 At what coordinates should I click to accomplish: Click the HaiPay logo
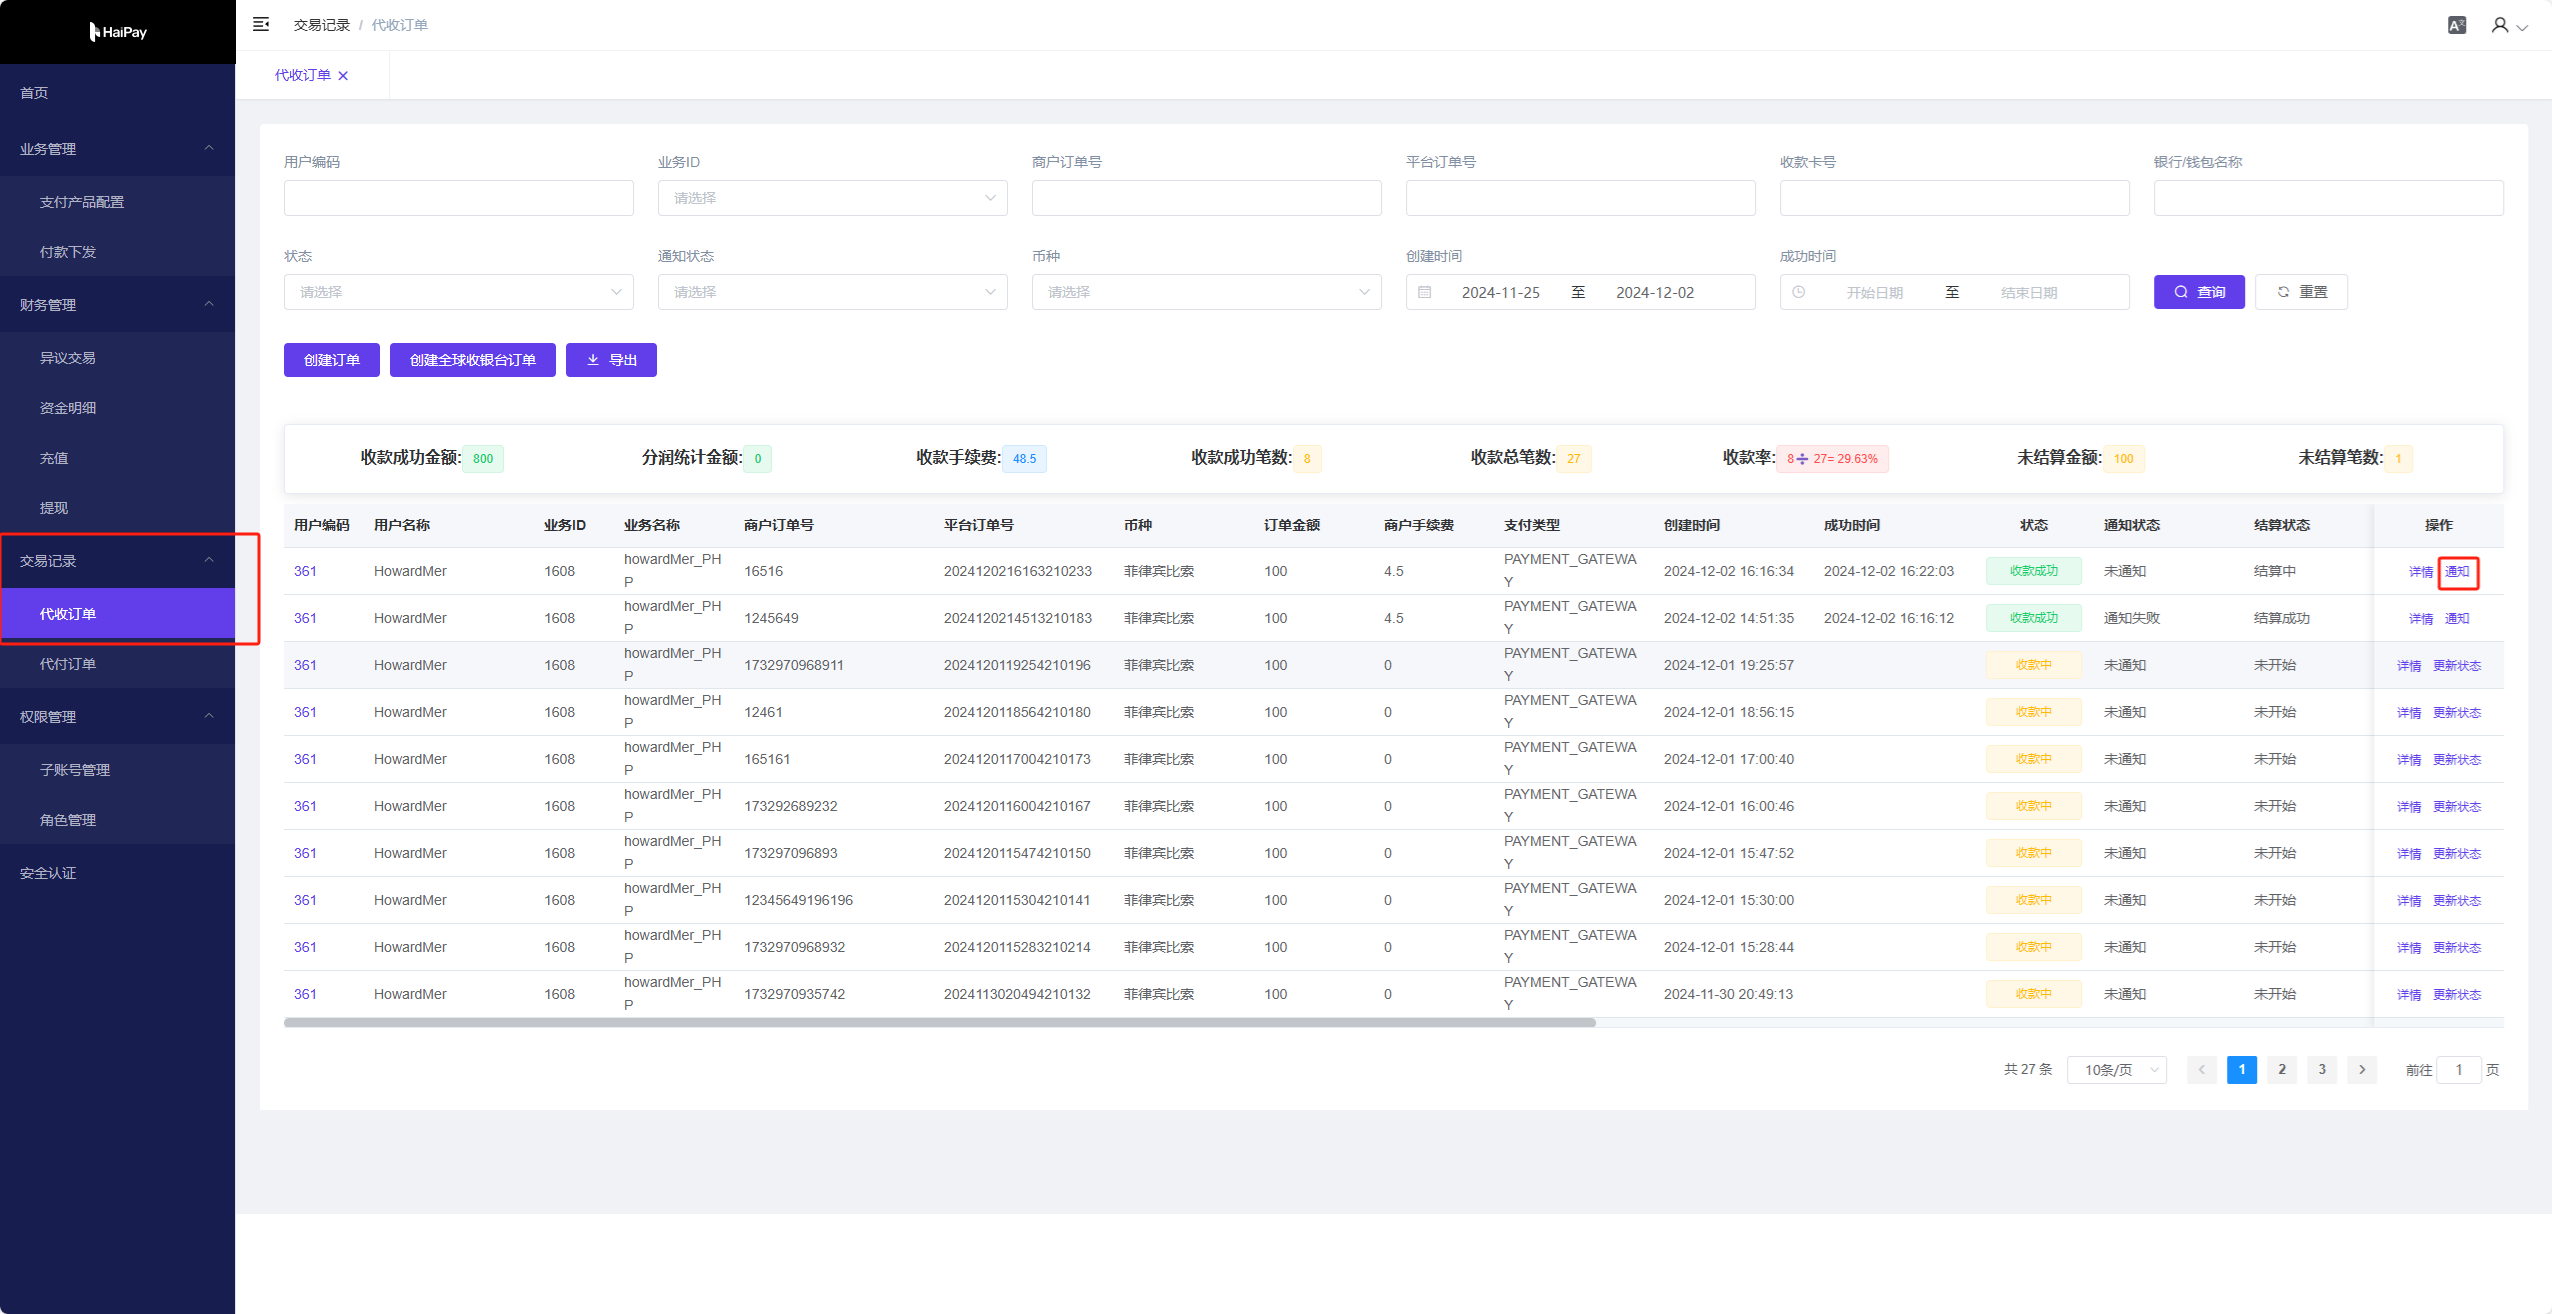[x=117, y=31]
